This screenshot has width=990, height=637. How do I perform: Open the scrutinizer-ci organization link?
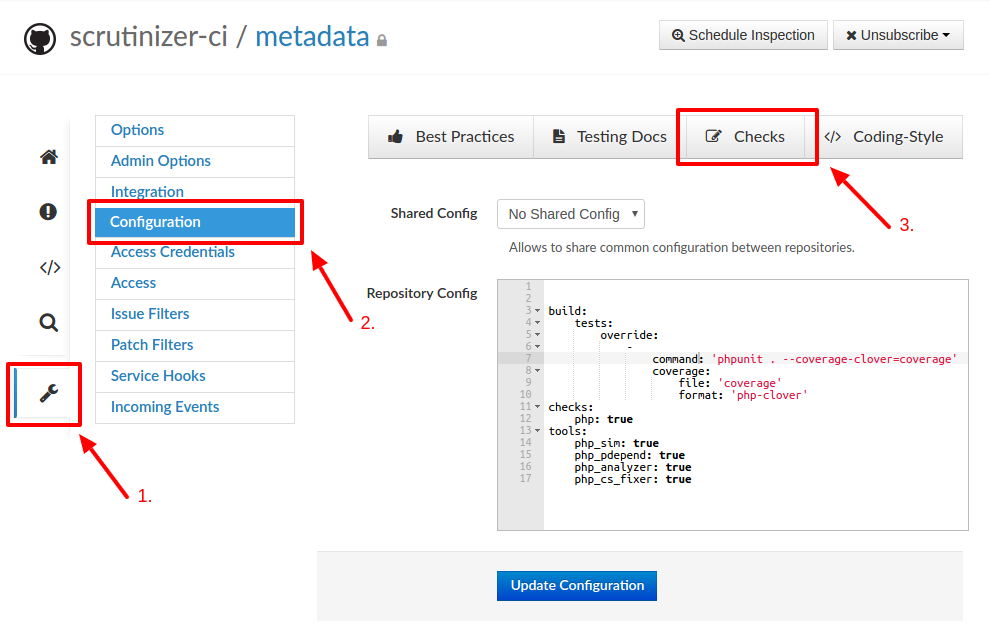click(x=148, y=37)
